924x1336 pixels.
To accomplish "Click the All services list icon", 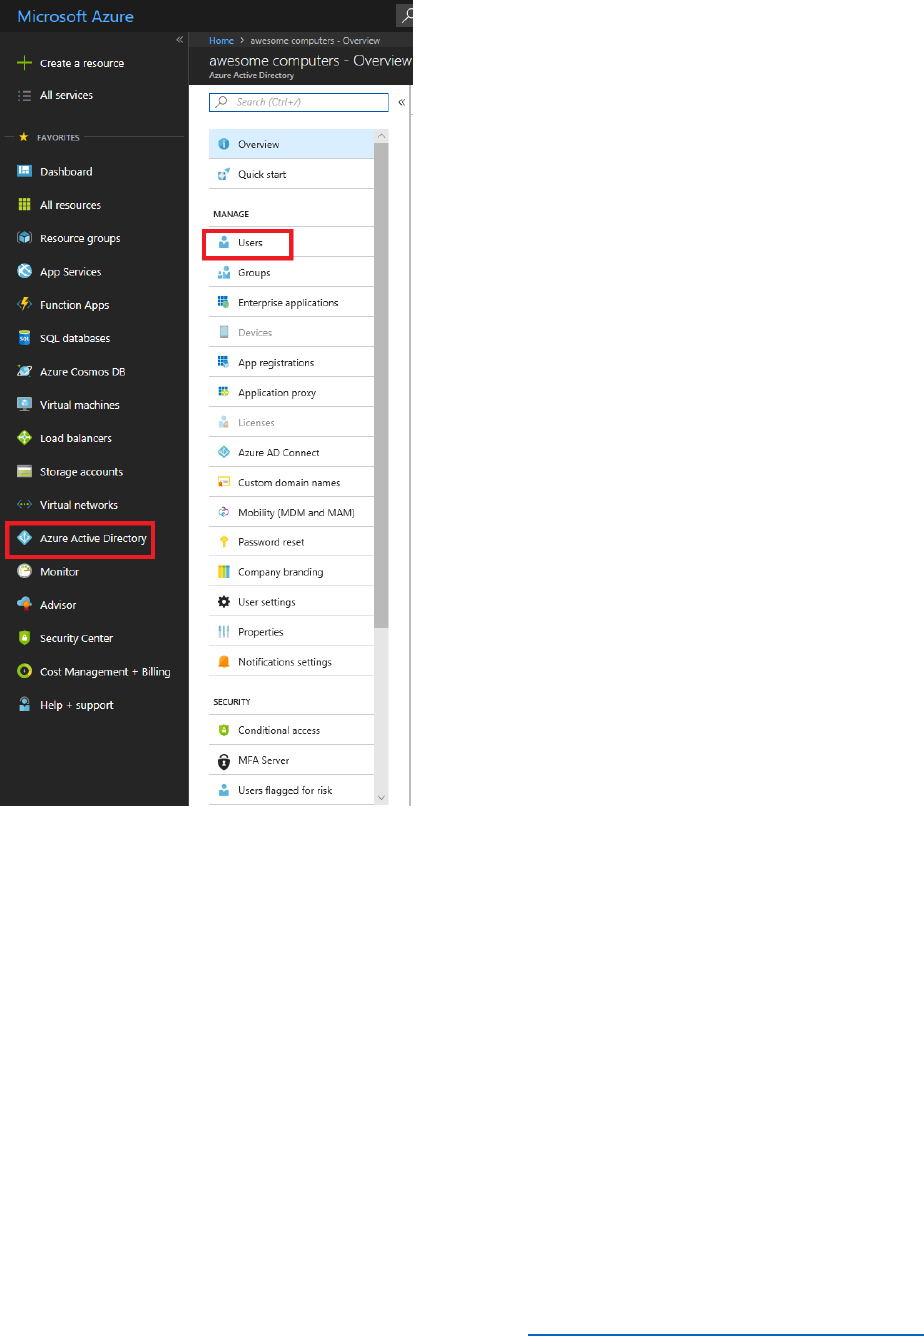I will coord(24,95).
